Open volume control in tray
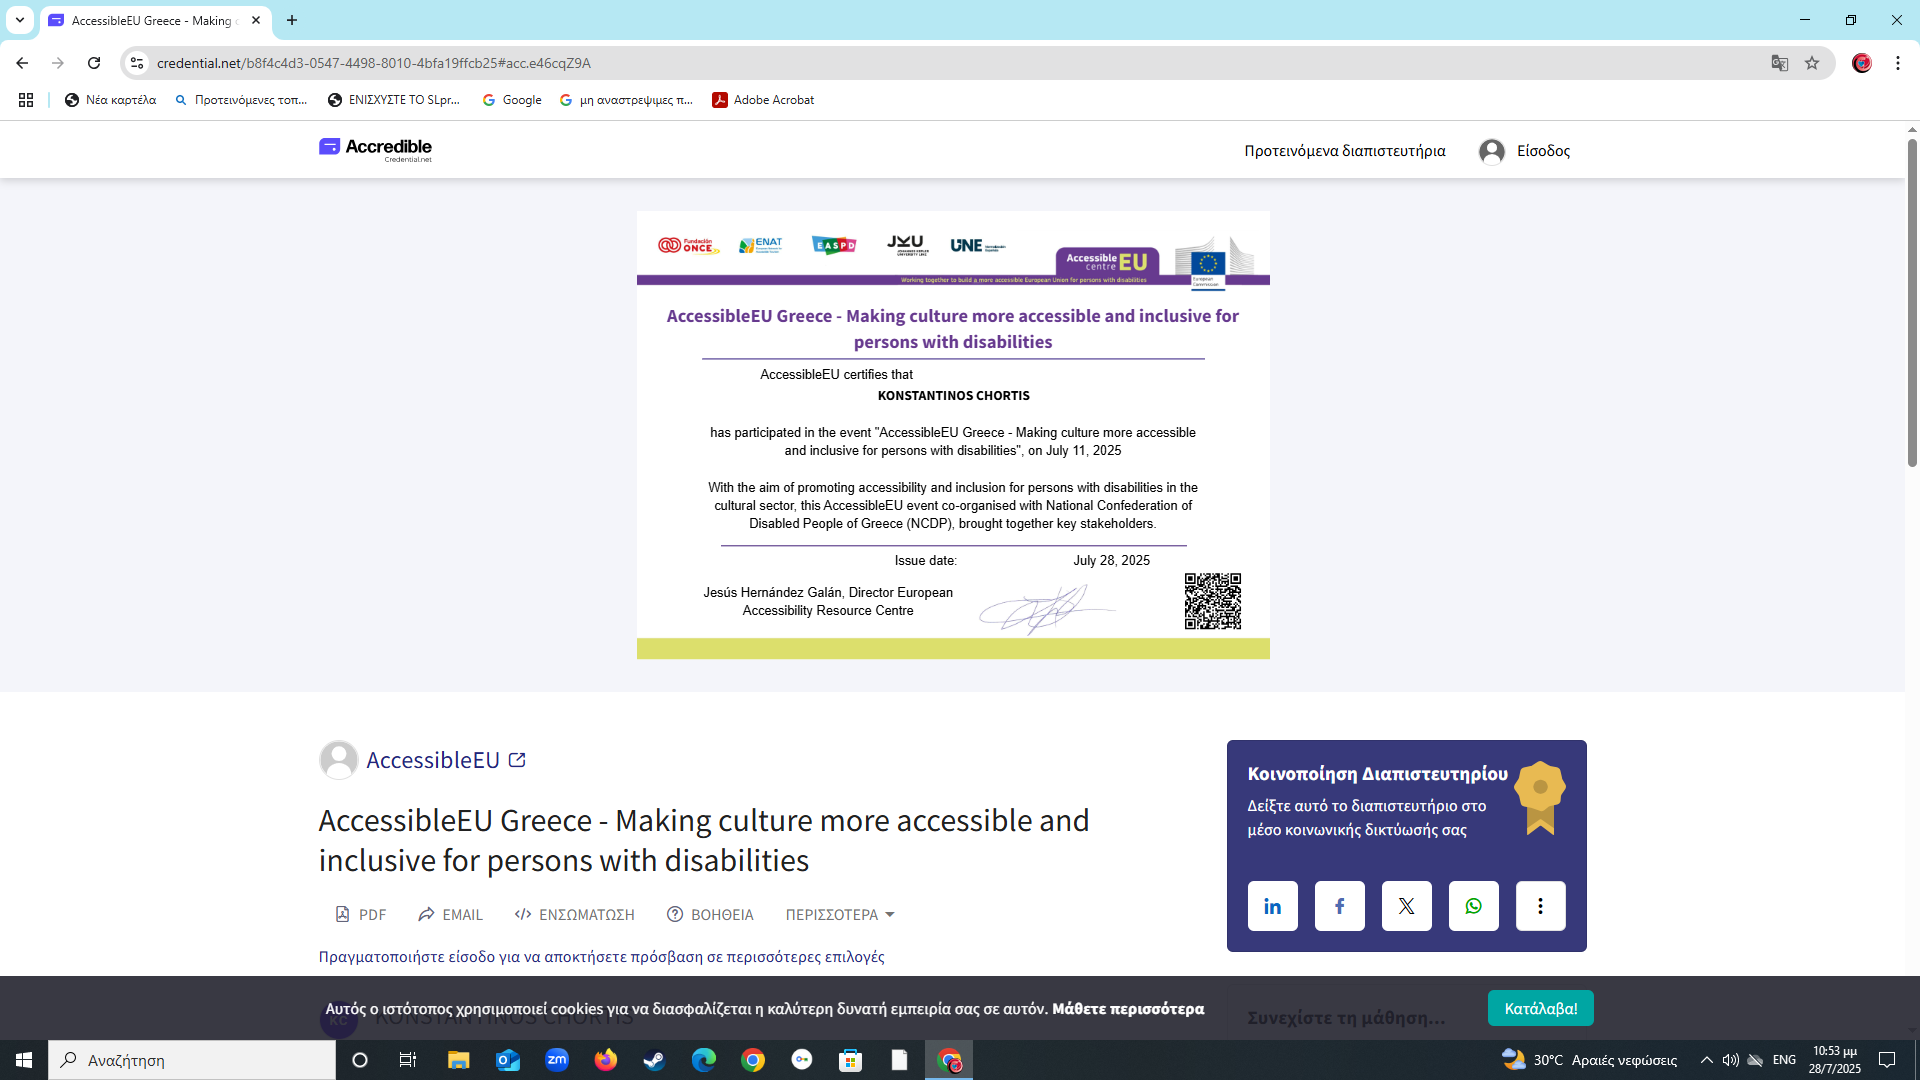This screenshot has width=1920, height=1080. 1730,1060
